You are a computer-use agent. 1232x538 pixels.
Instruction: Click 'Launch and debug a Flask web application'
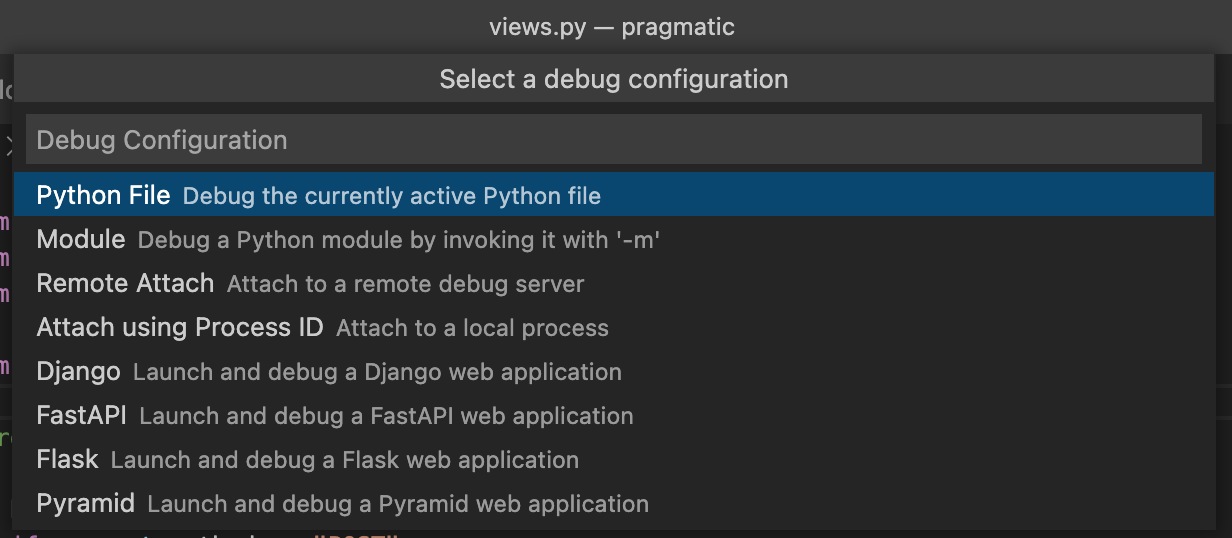[x=344, y=460]
